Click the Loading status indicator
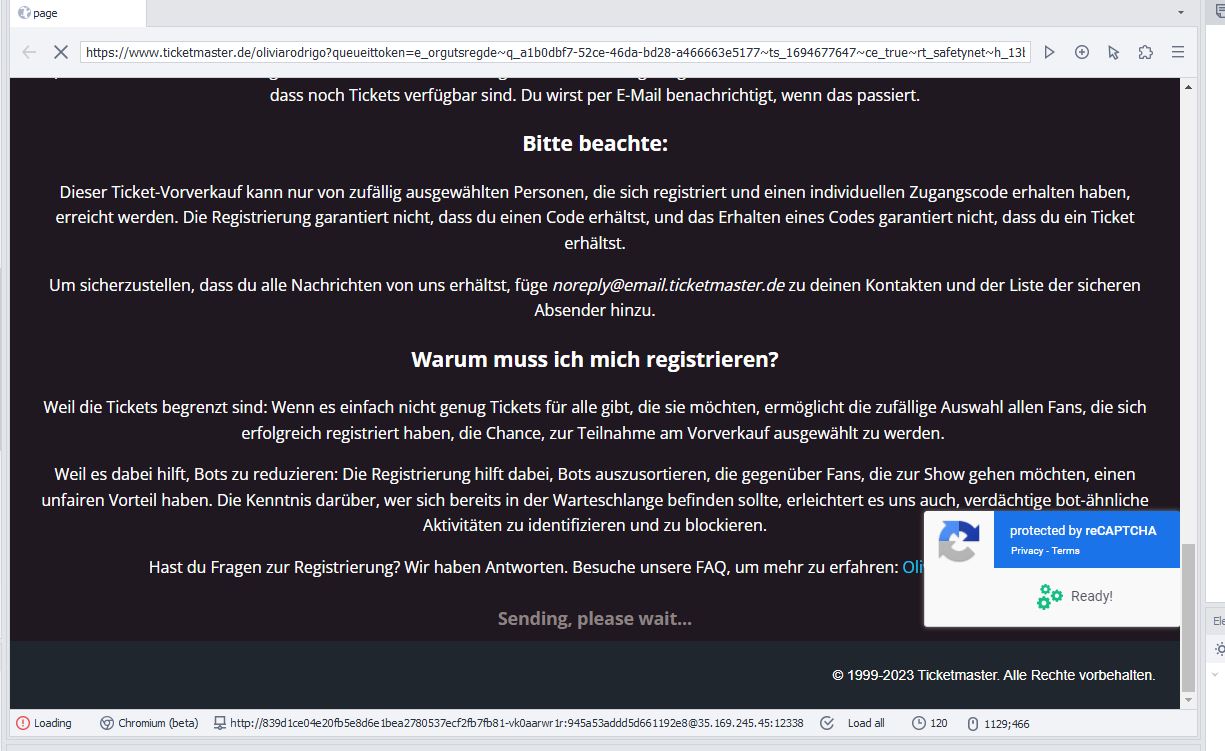This screenshot has width=1225, height=751. (44, 723)
